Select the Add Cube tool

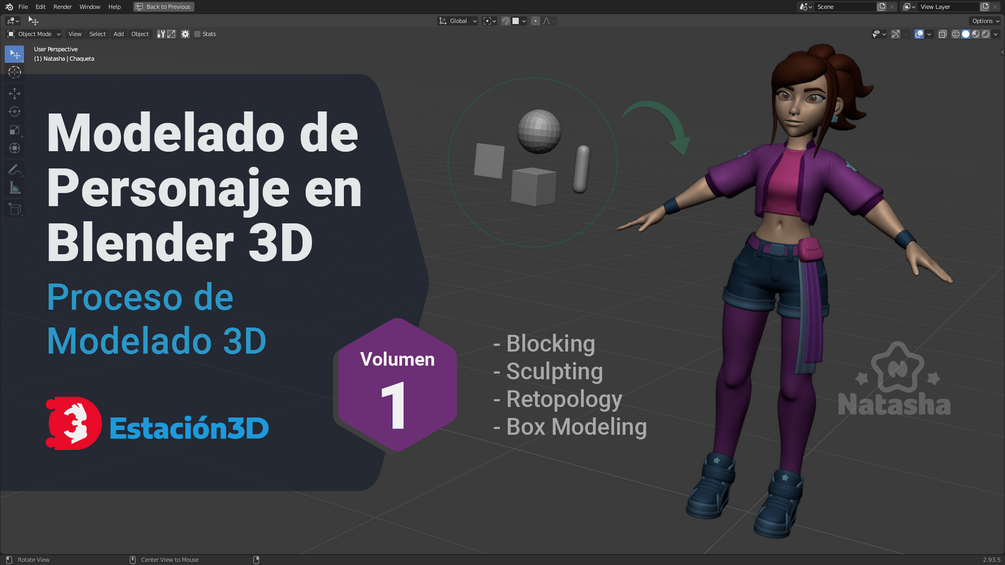(14, 209)
